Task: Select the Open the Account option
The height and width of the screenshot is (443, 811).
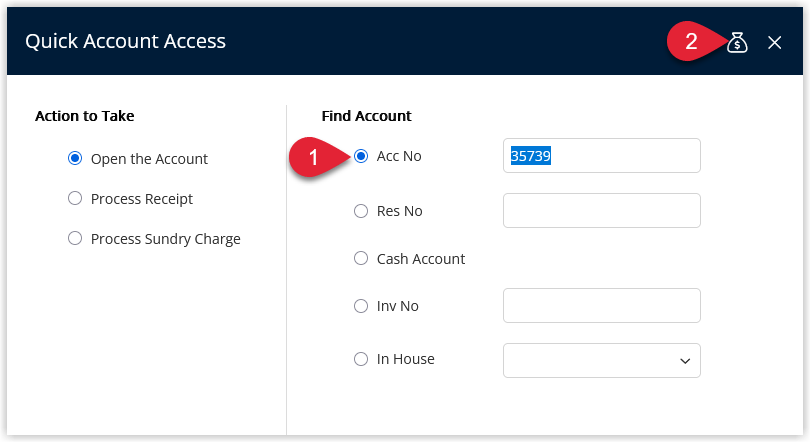Action: [75, 158]
